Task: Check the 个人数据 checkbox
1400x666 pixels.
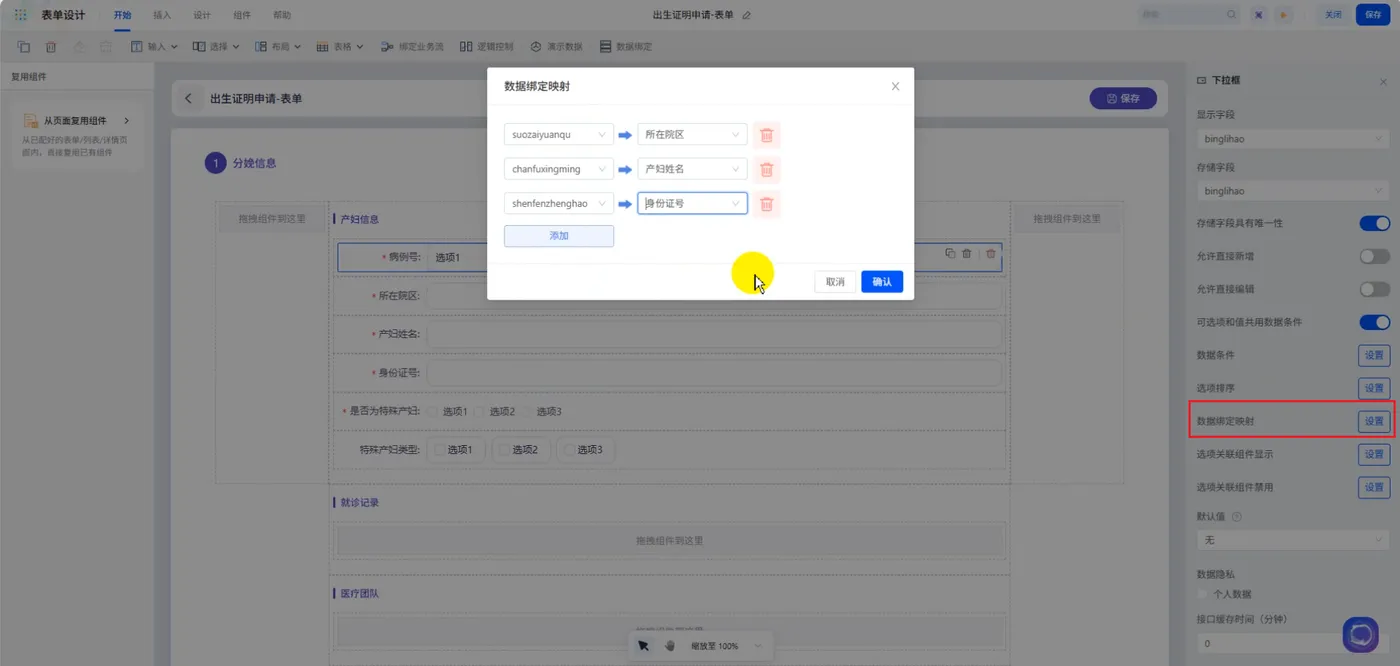Action: [x=1203, y=594]
